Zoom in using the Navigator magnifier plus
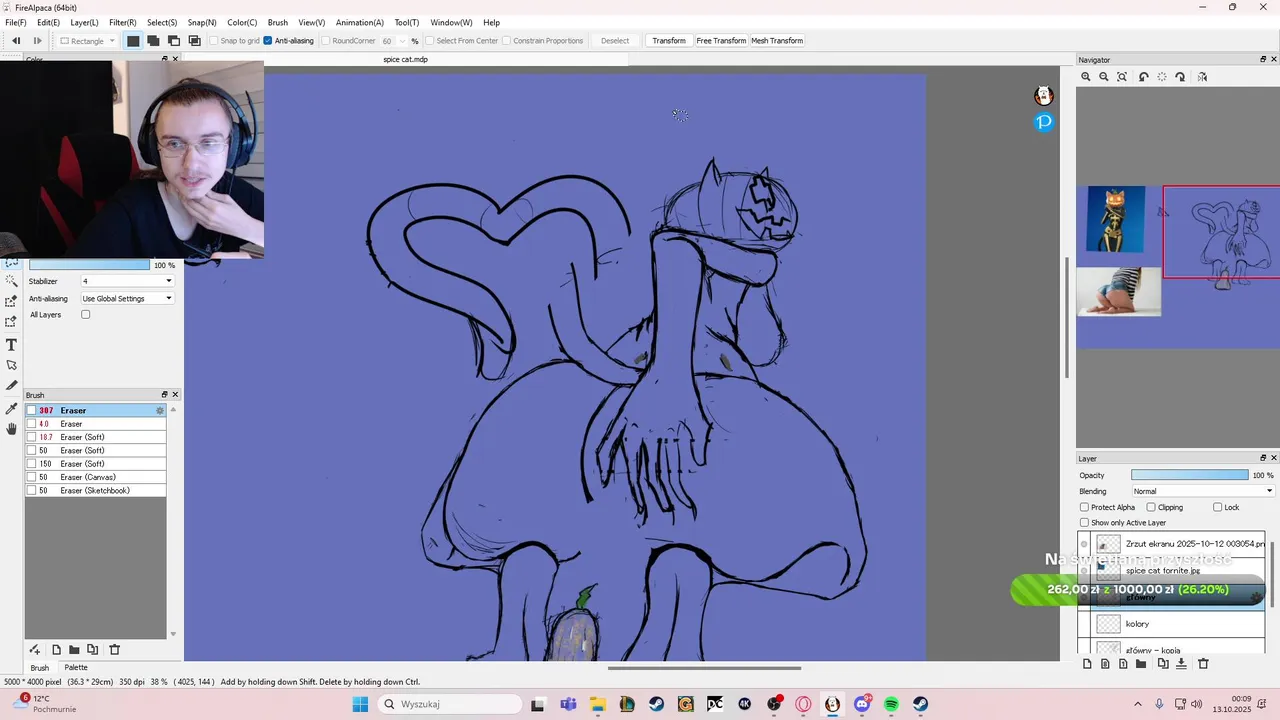Screen dimensions: 1280x720 (1086, 77)
